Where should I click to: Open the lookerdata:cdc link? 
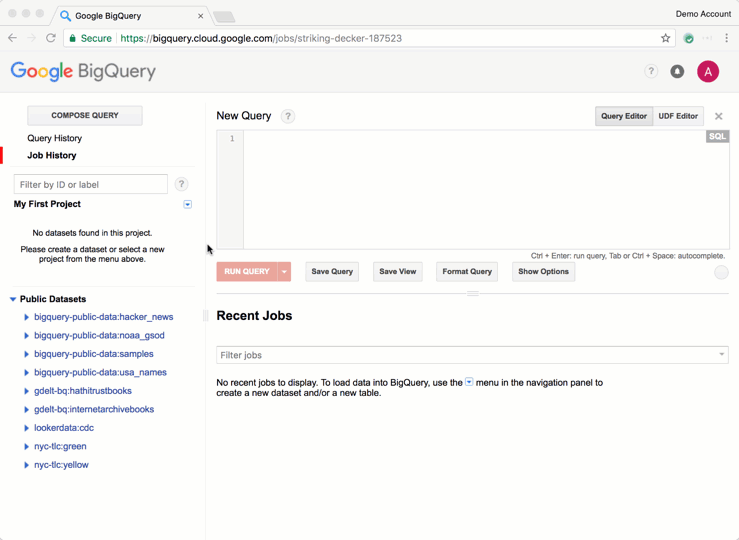64,428
